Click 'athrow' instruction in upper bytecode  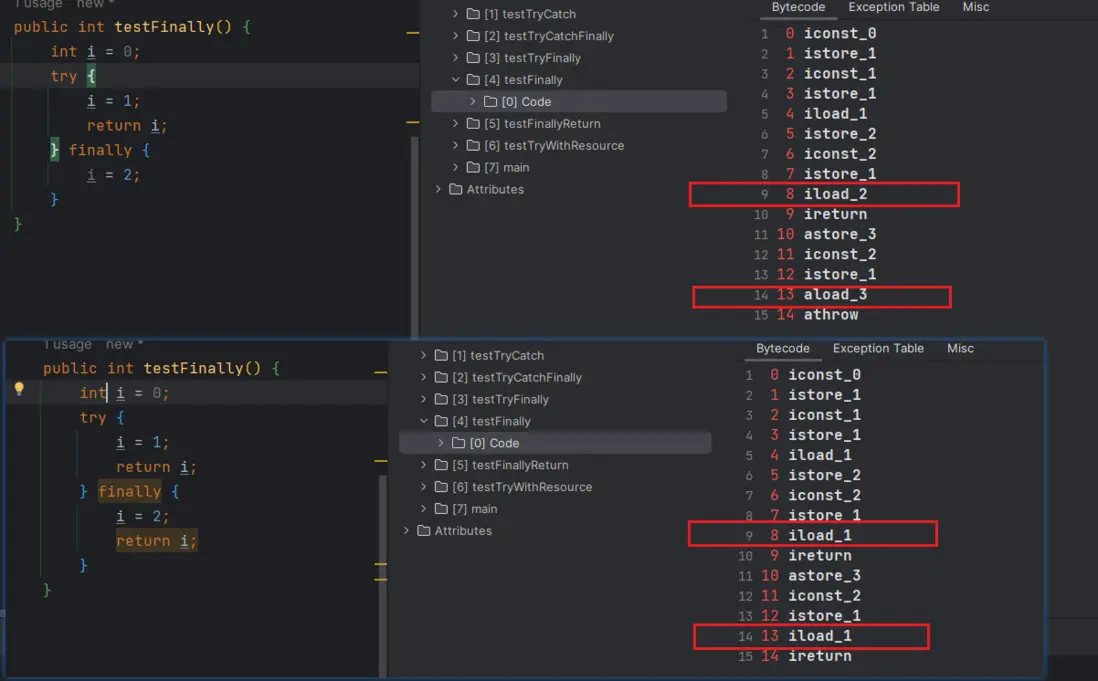point(831,315)
